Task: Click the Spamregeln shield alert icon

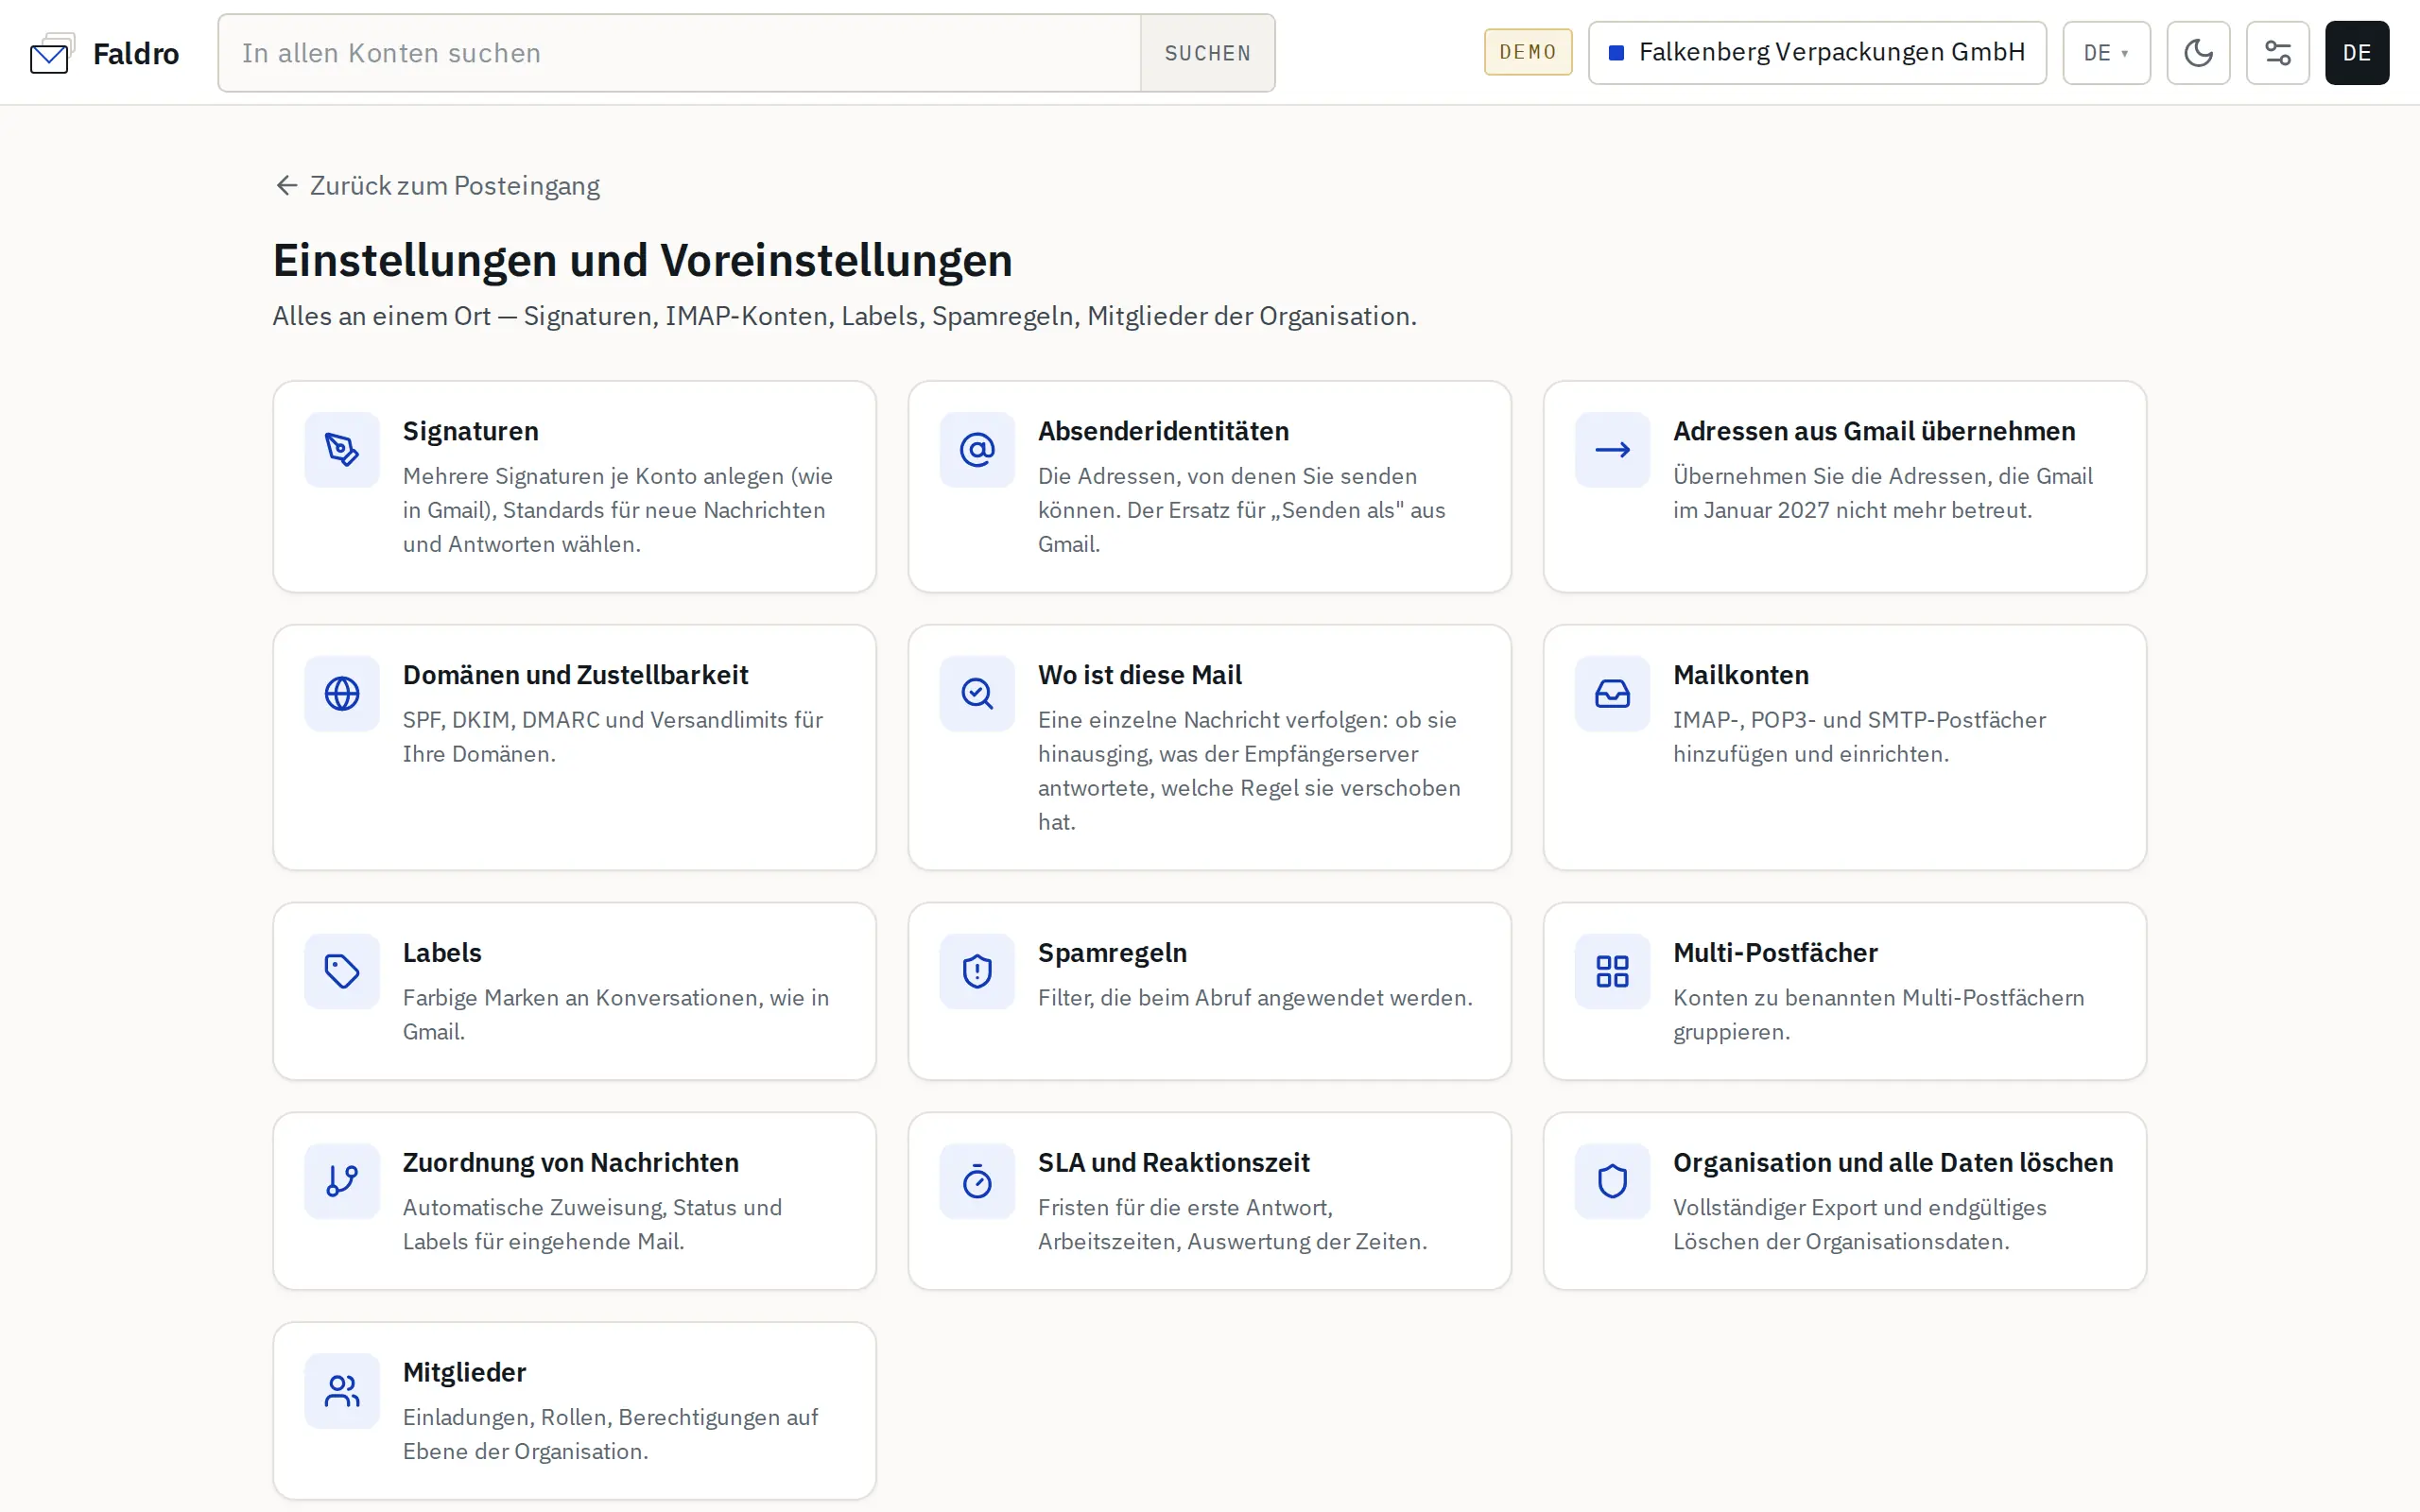Action: click(x=977, y=971)
